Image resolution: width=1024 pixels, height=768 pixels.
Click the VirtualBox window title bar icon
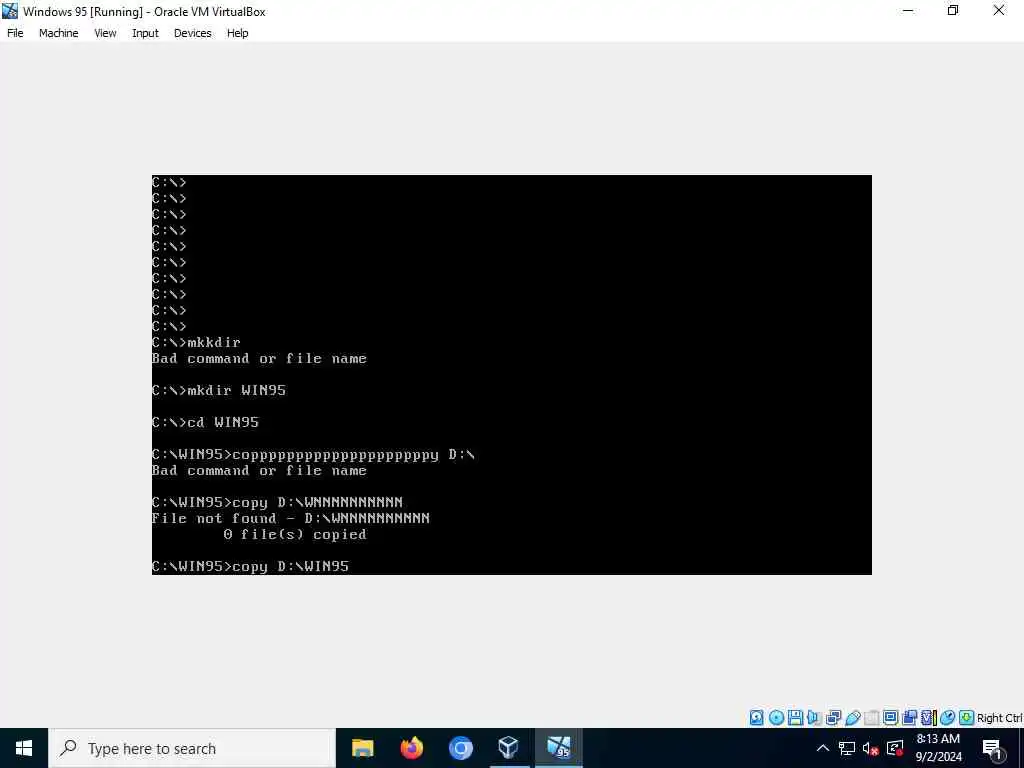pos(10,11)
